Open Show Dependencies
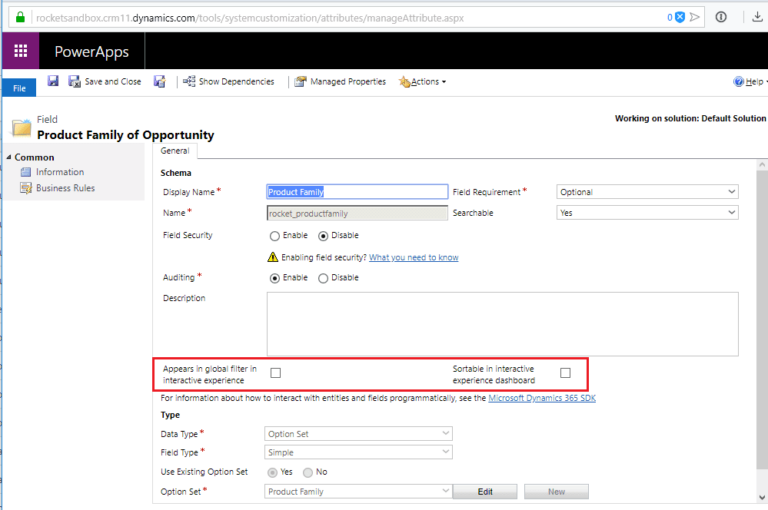The image size is (768, 510). click(229, 81)
